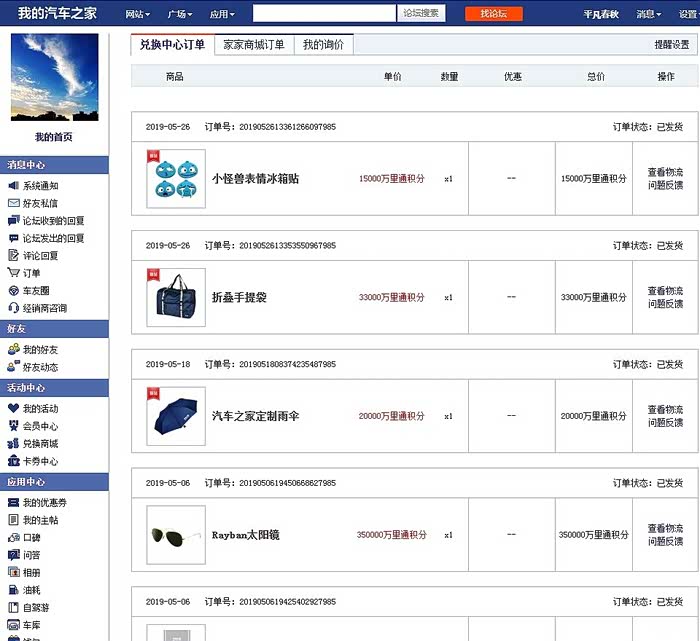Open the 车友圈 icon

point(14,291)
